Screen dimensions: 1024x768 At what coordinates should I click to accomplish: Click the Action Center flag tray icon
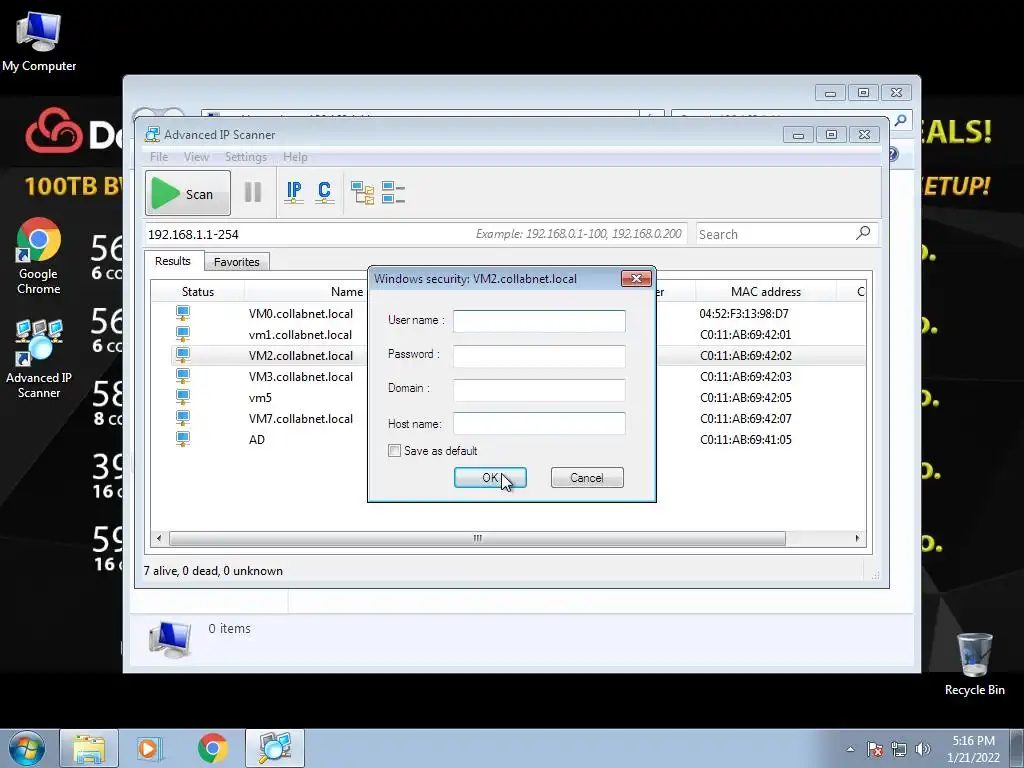point(875,749)
